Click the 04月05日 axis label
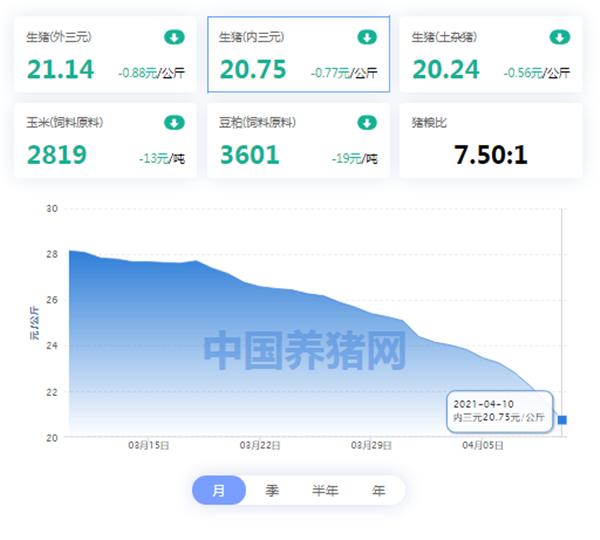Viewport: 600px width, 540px height. coord(483,445)
